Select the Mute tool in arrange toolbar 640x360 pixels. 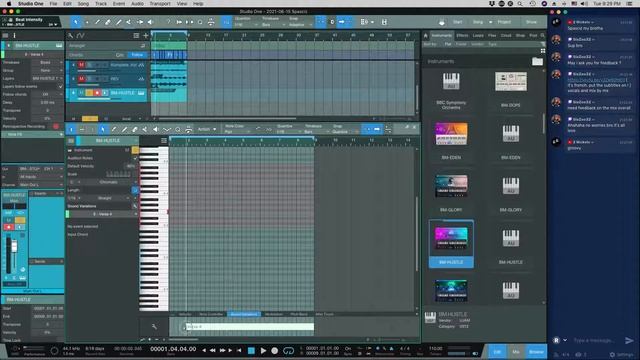129,22
